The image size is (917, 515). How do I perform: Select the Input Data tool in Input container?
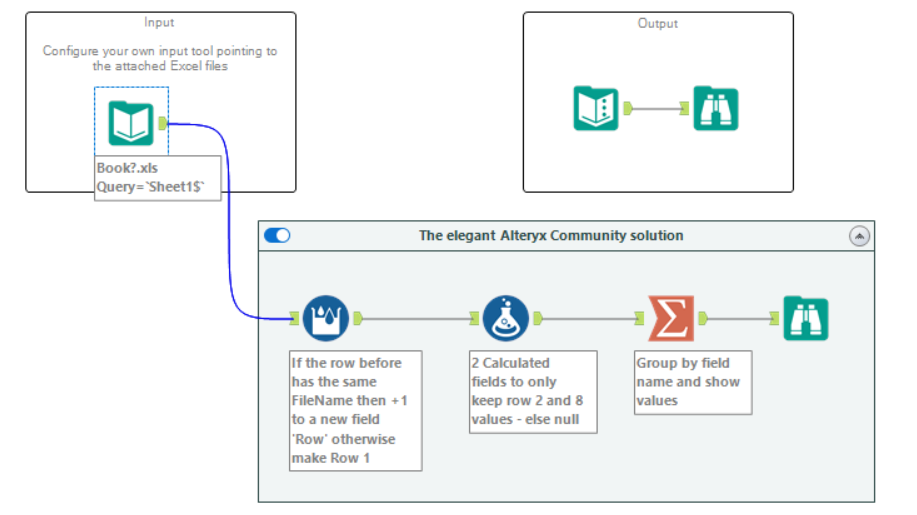(131, 123)
